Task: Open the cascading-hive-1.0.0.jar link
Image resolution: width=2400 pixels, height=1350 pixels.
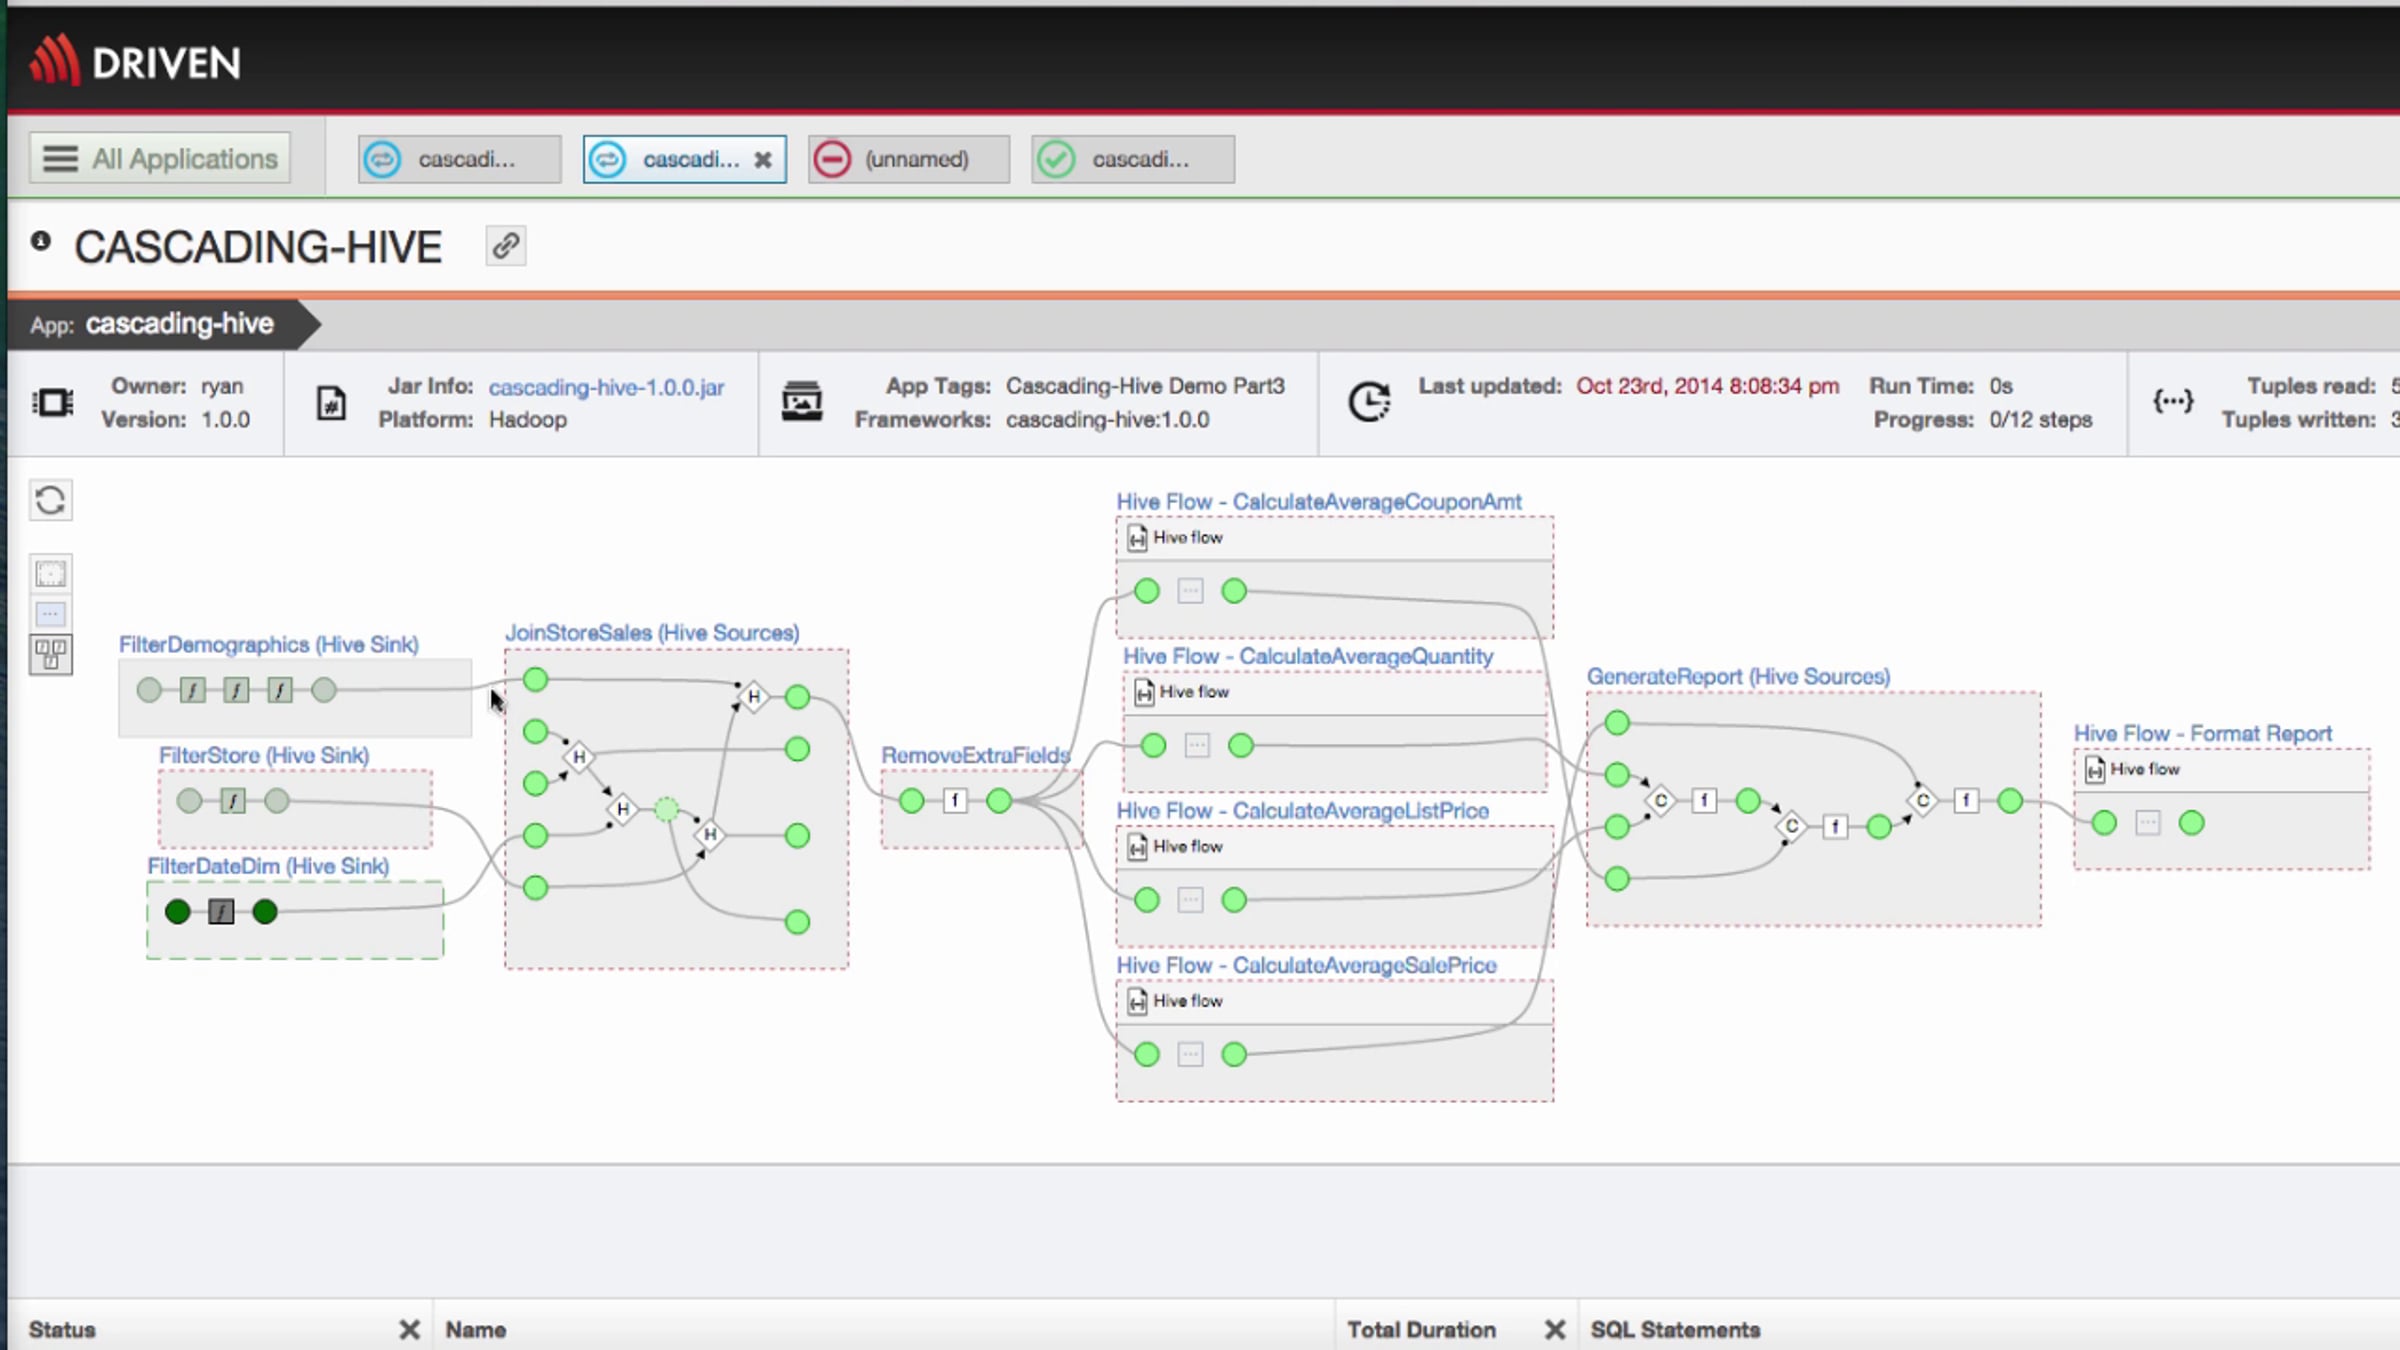Action: [606, 387]
